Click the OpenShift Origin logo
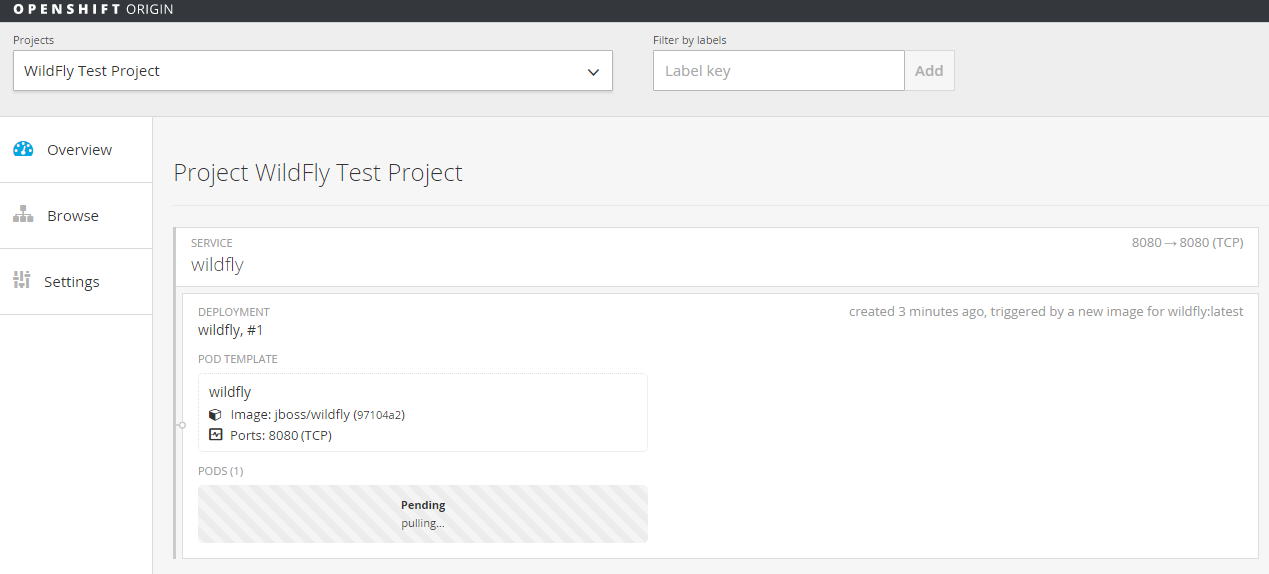 coord(93,10)
